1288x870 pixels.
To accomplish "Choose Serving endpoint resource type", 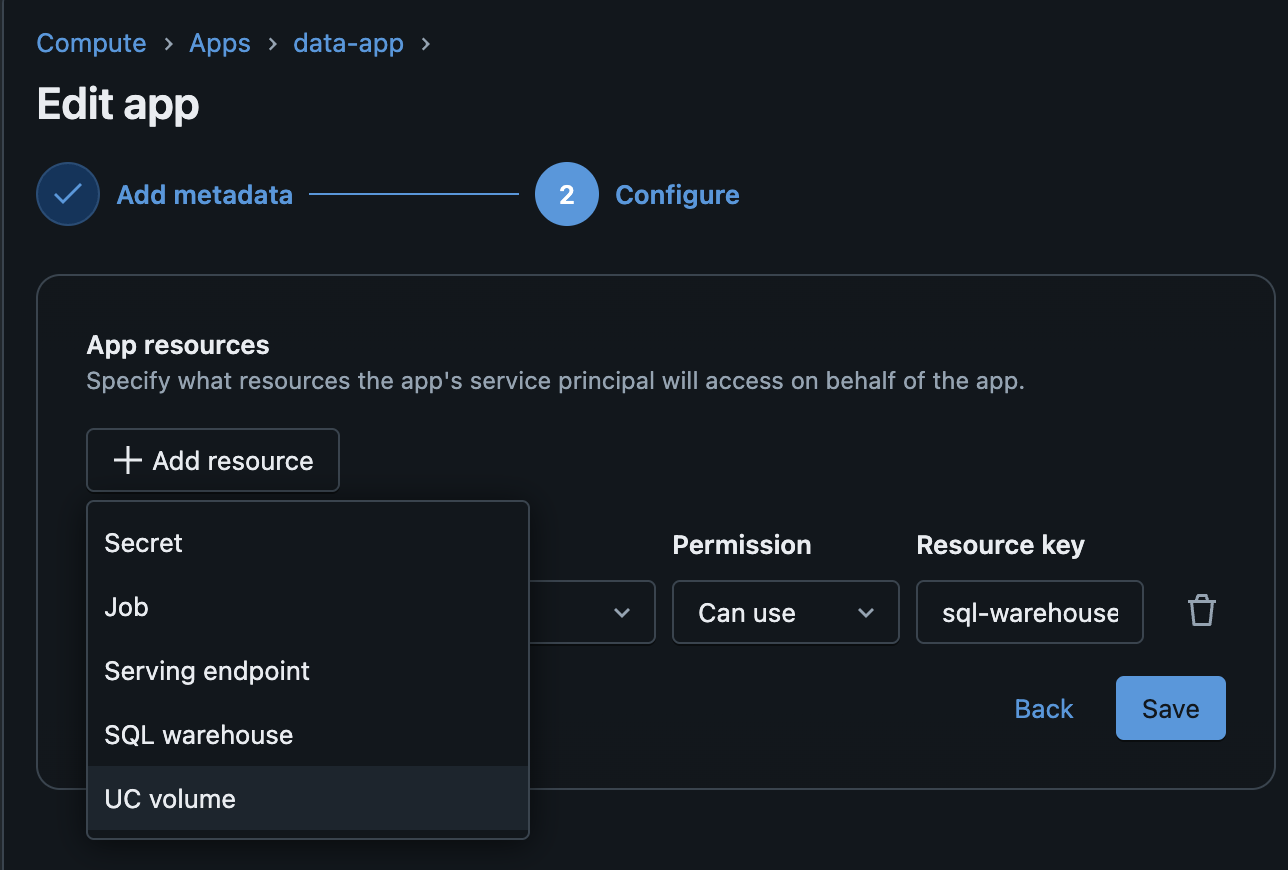I will coord(207,671).
